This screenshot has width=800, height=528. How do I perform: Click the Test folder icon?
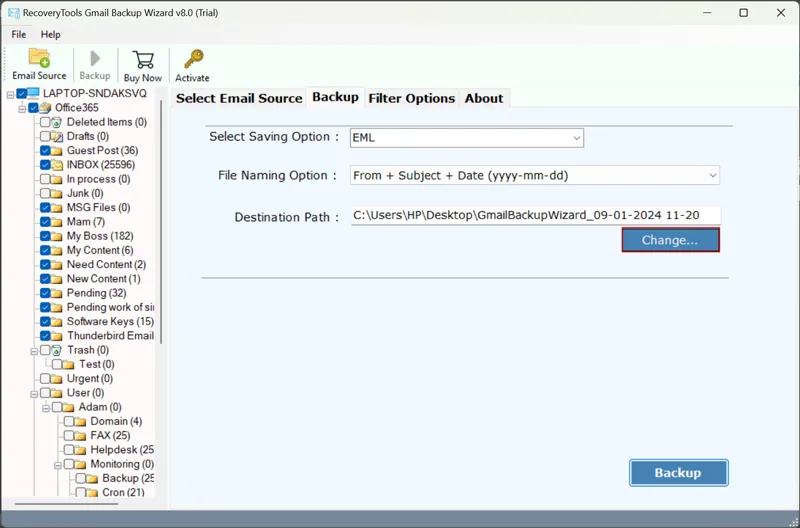tap(68, 364)
